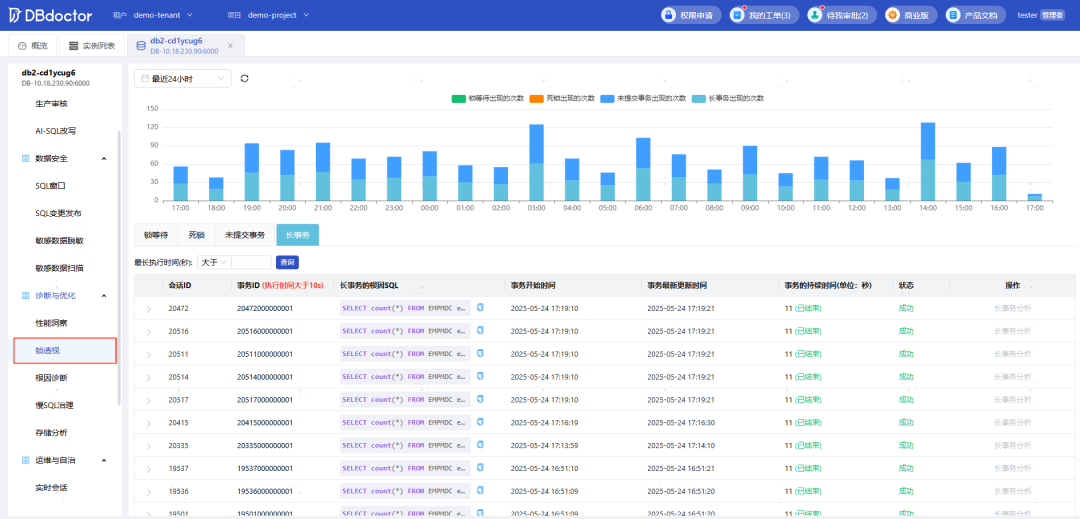
Task: Copy SQL icon for session 19537
Action: click(x=480, y=467)
